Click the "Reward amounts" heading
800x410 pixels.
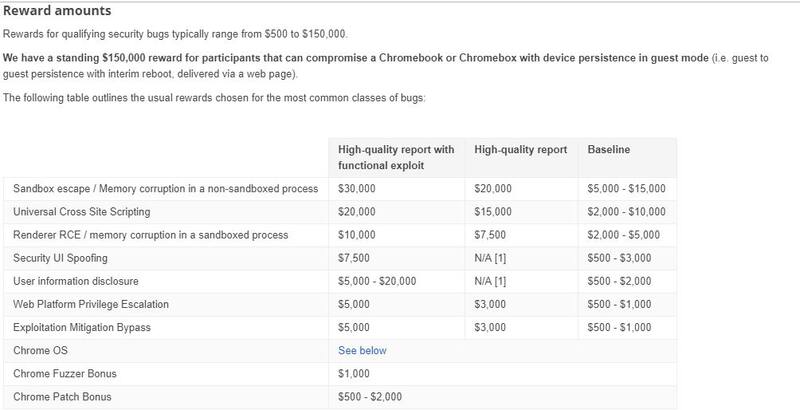58,11
